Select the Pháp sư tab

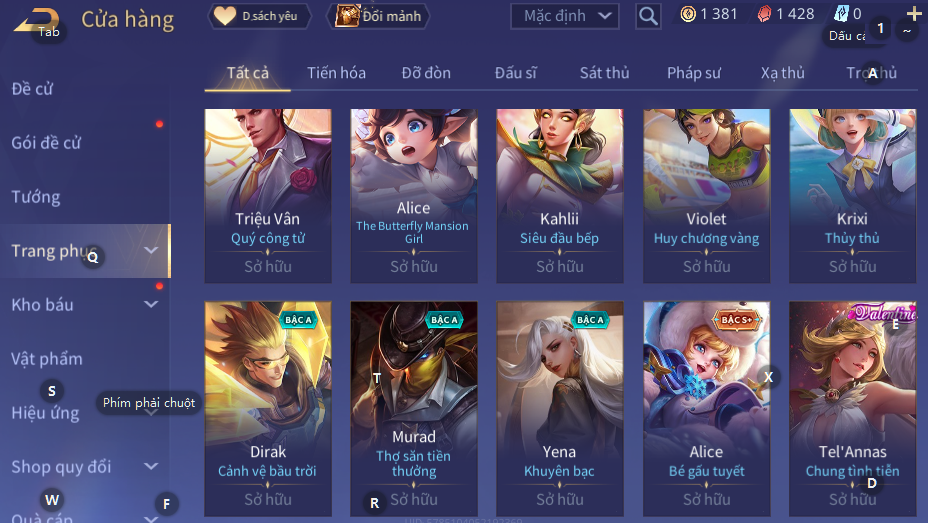tap(694, 73)
